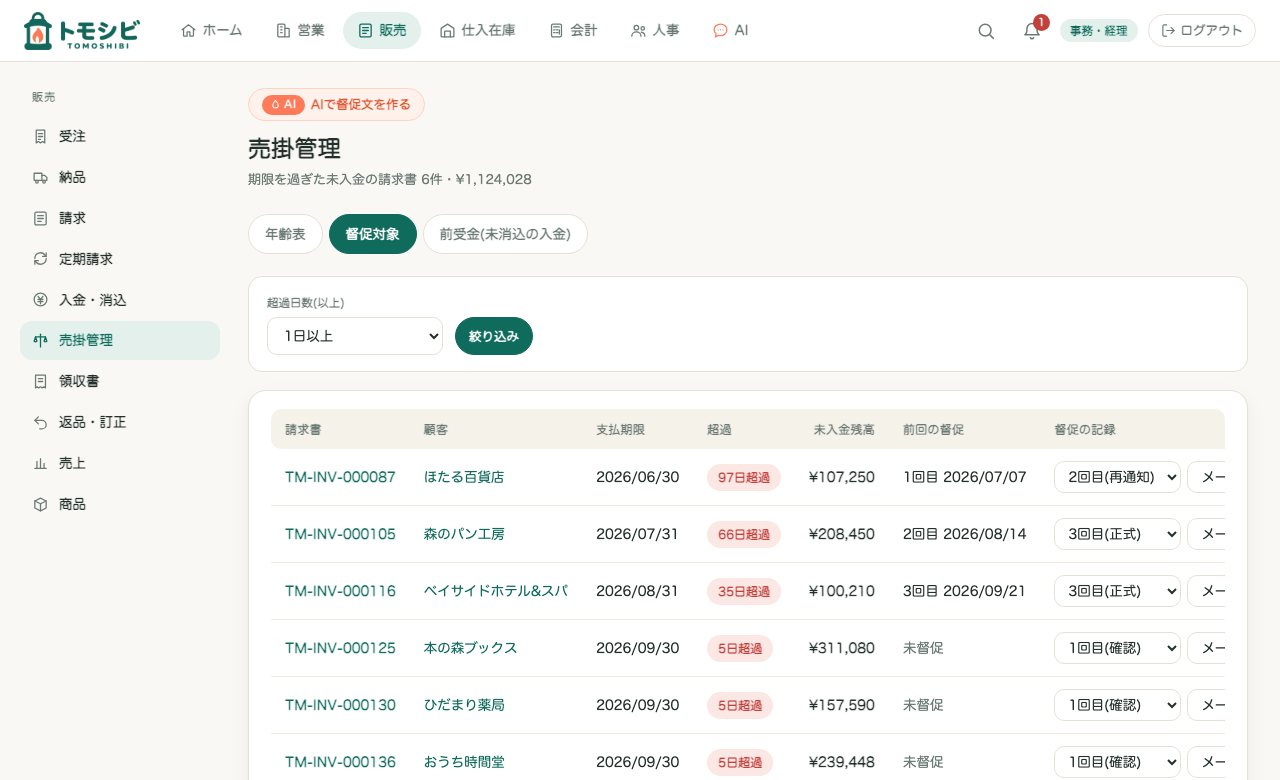This screenshot has width=1280, height=780.
Task: Click the Tomoshibi logo
Action: [x=81, y=31]
